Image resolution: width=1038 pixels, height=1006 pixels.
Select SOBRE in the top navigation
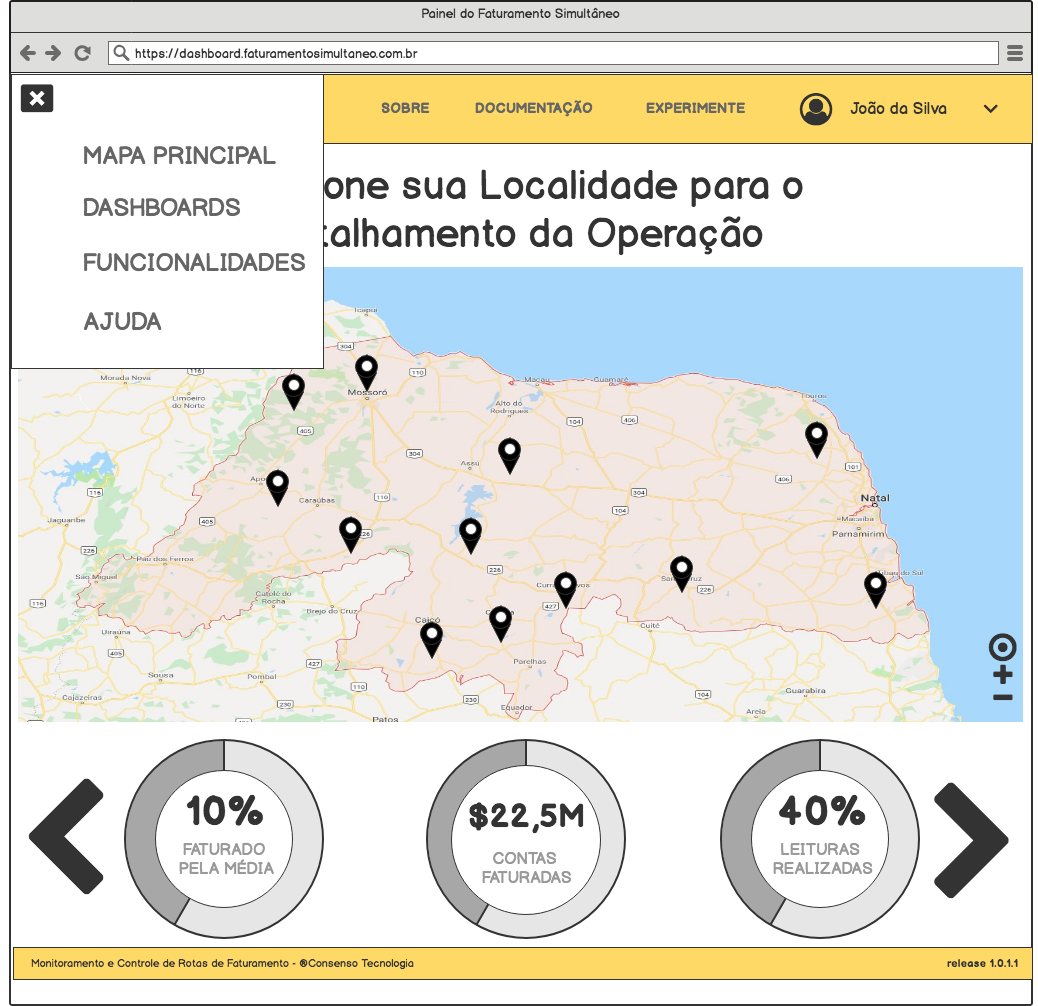tap(405, 108)
